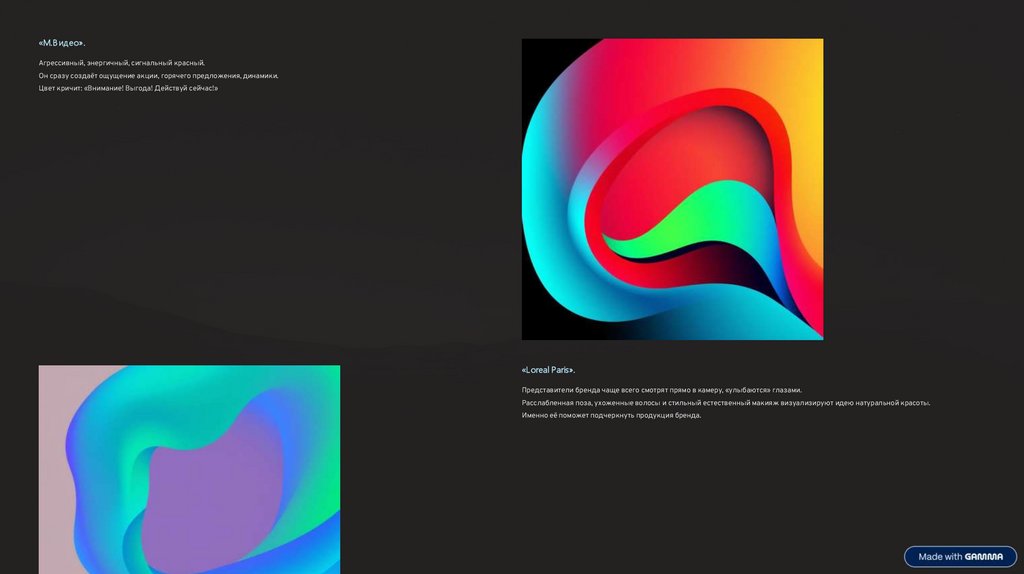Click the line starting «Он сразу создаёт ощущение»
The width and height of the screenshot is (1024, 574).
pyautogui.click(x=159, y=76)
